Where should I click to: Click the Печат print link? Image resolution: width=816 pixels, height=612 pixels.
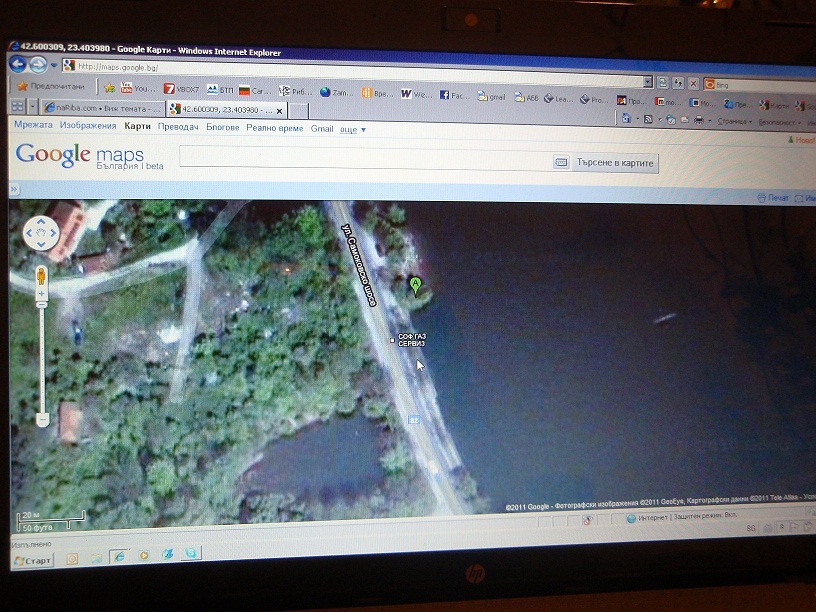pos(773,198)
